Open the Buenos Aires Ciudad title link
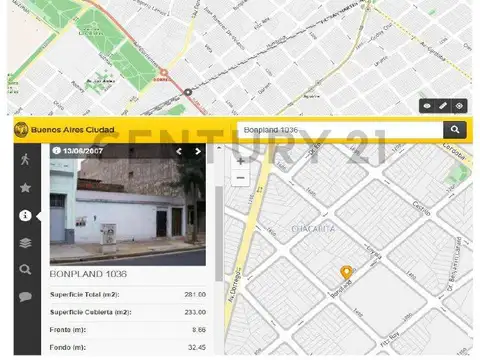 tap(73, 130)
